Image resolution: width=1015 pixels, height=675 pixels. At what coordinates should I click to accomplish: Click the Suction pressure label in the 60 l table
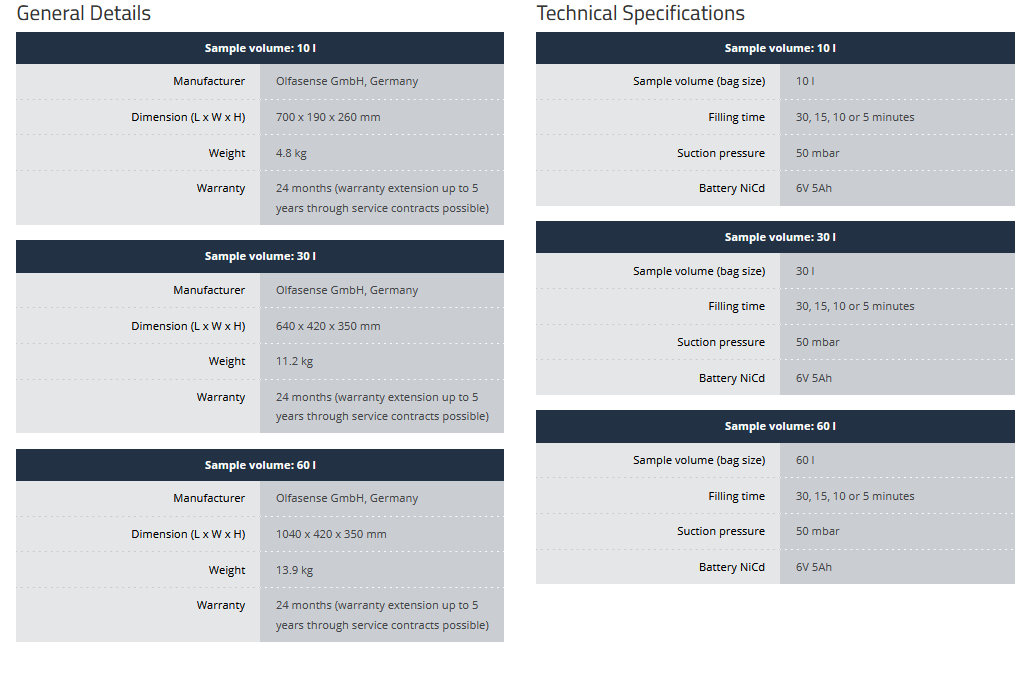point(720,531)
